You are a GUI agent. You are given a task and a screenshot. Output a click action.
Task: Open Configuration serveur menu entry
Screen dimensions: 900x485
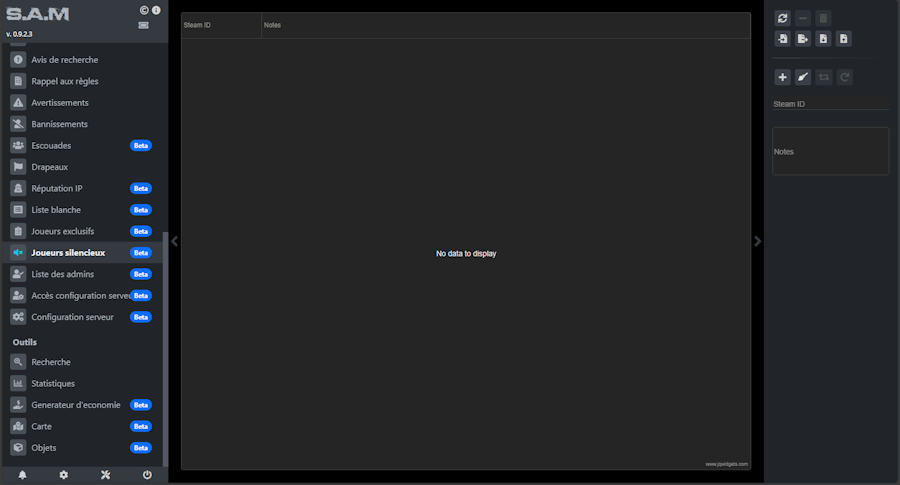72,317
